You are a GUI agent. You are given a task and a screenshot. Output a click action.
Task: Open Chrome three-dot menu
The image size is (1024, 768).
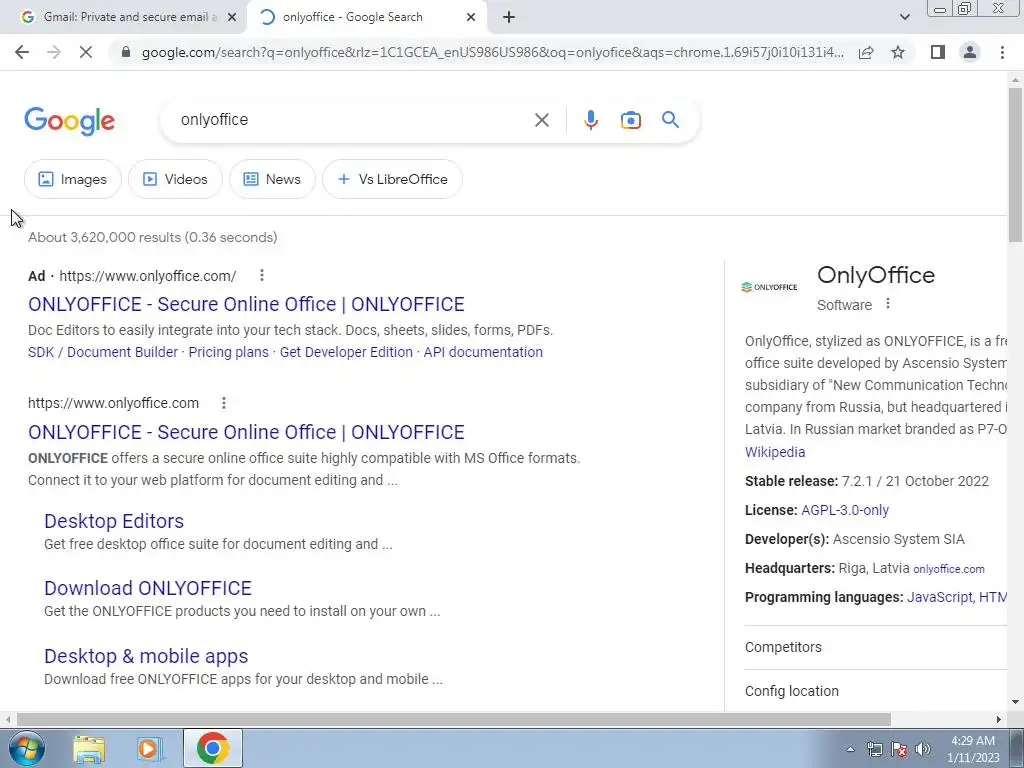(x=1002, y=52)
